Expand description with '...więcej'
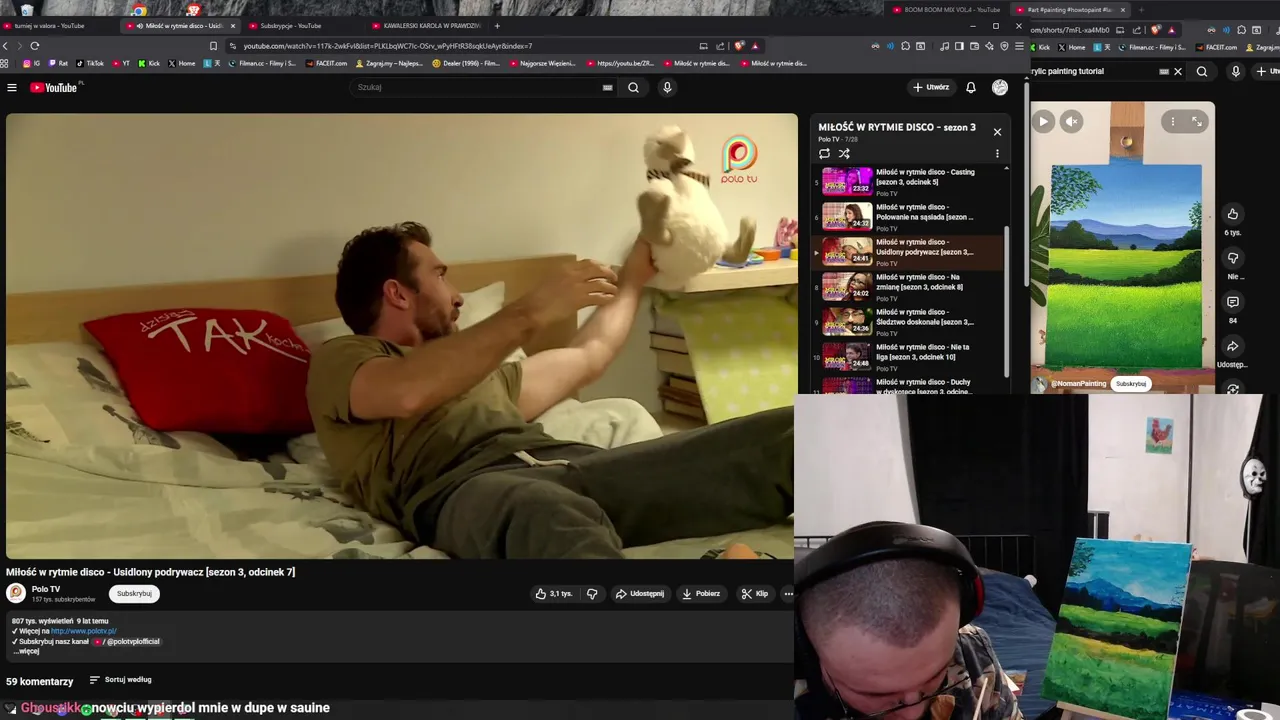Screen dimensions: 1280x720 (x=27, y=651)
